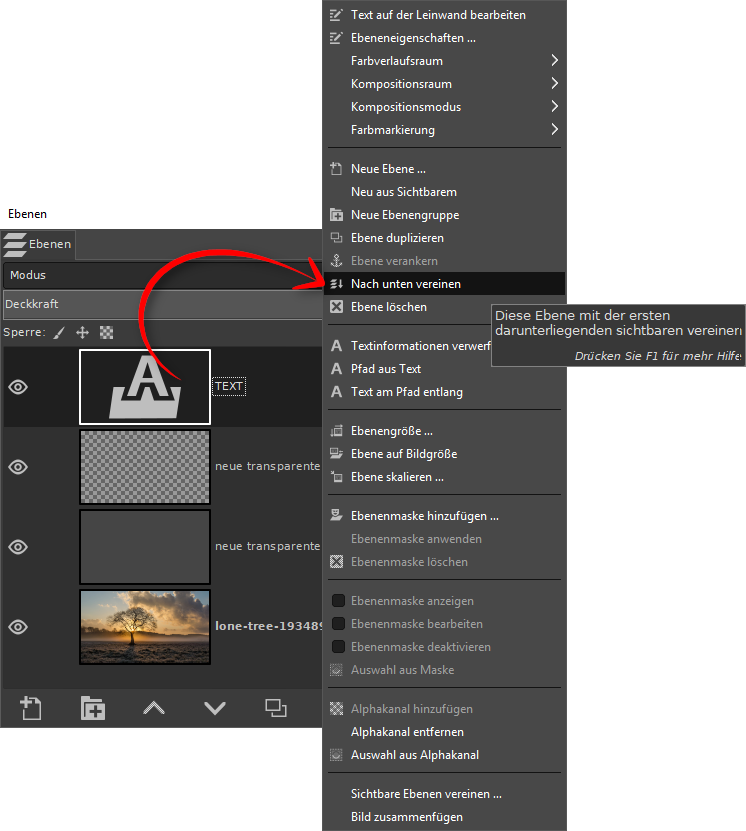Click the TEXT layer name label

point(229,386)
